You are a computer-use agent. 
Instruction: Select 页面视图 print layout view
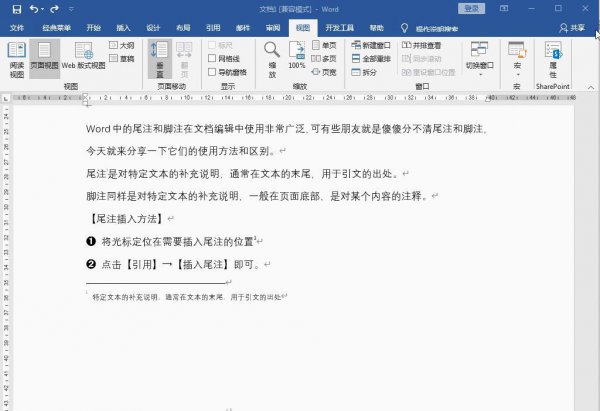pos(44,59)
